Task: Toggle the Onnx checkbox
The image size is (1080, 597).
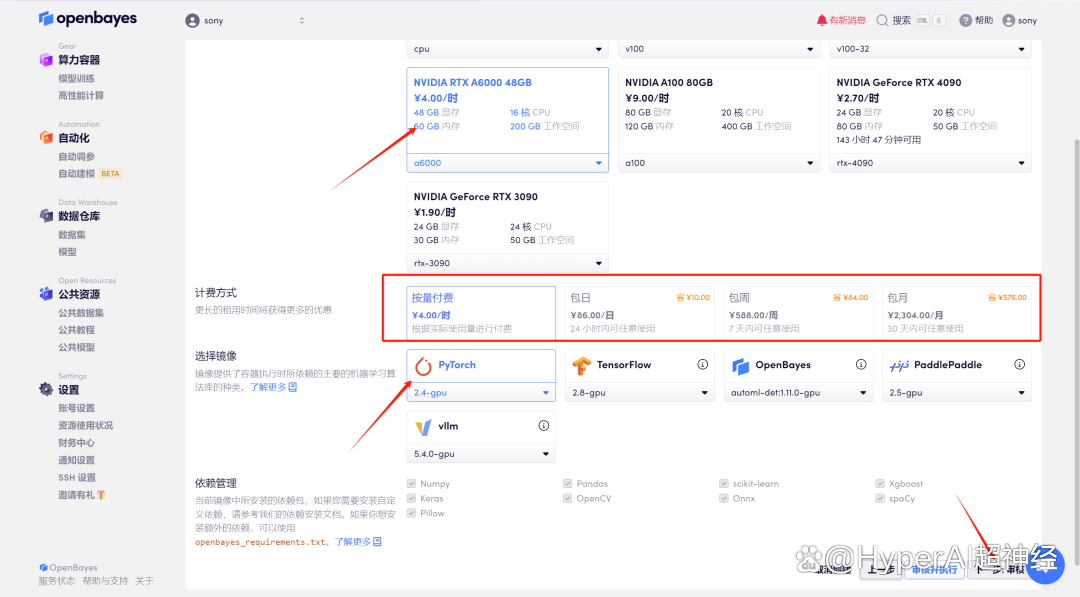Action: (724, 499)
